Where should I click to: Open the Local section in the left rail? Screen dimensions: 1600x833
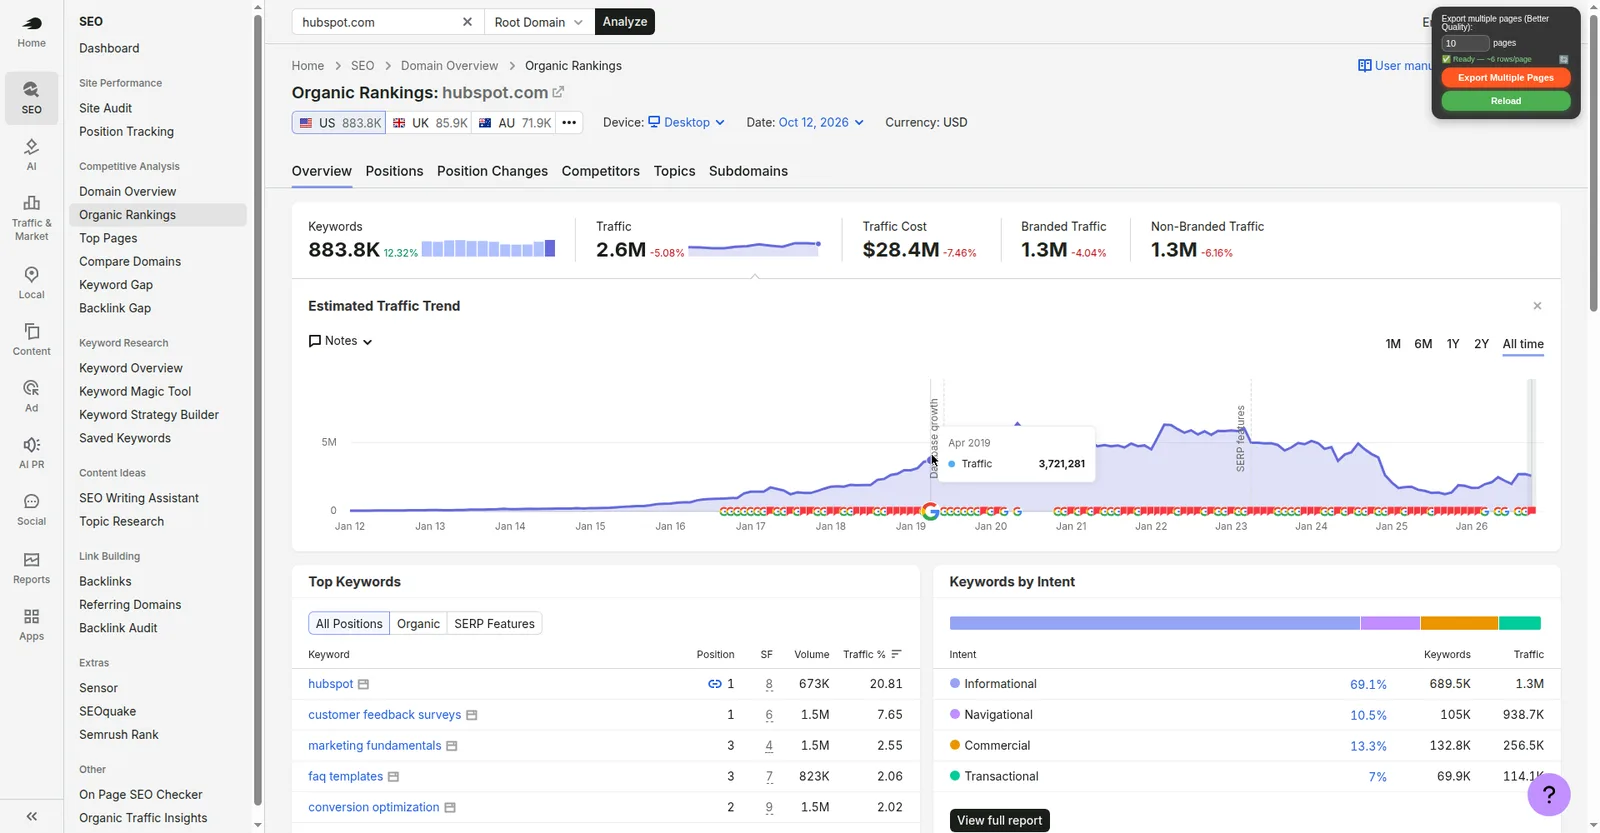pos(31,283)
